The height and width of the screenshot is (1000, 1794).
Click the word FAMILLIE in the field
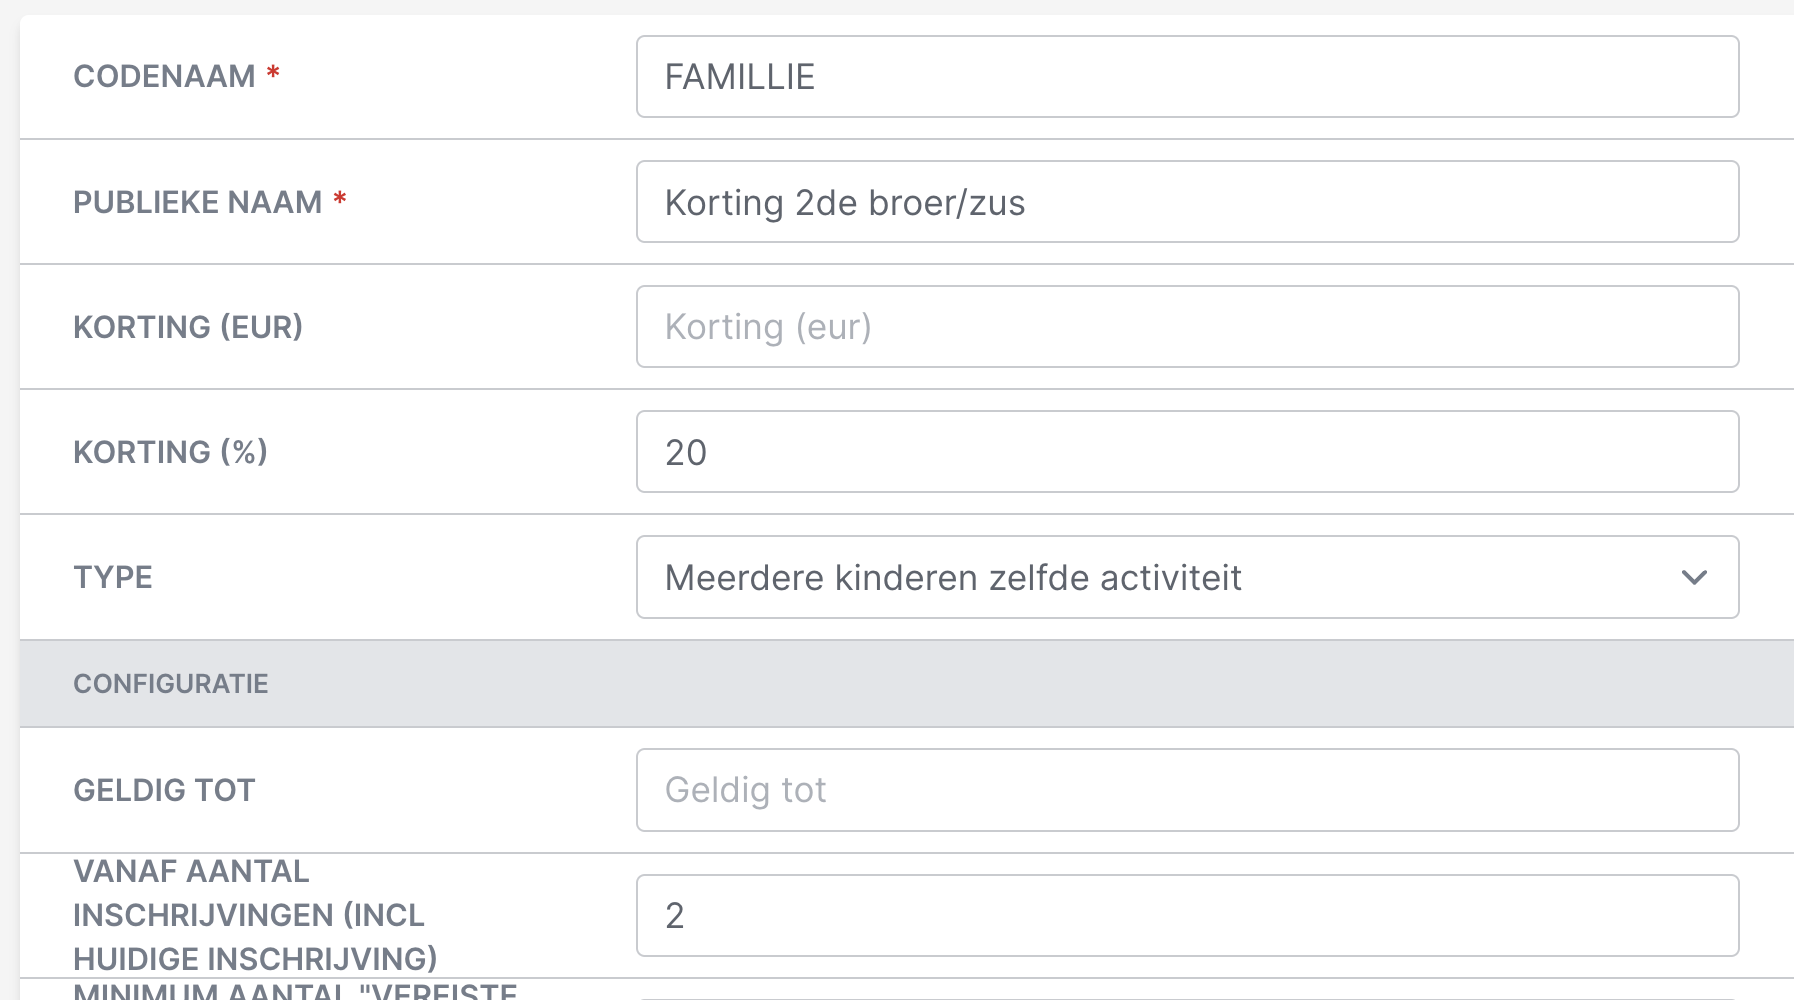click(740, 77)
